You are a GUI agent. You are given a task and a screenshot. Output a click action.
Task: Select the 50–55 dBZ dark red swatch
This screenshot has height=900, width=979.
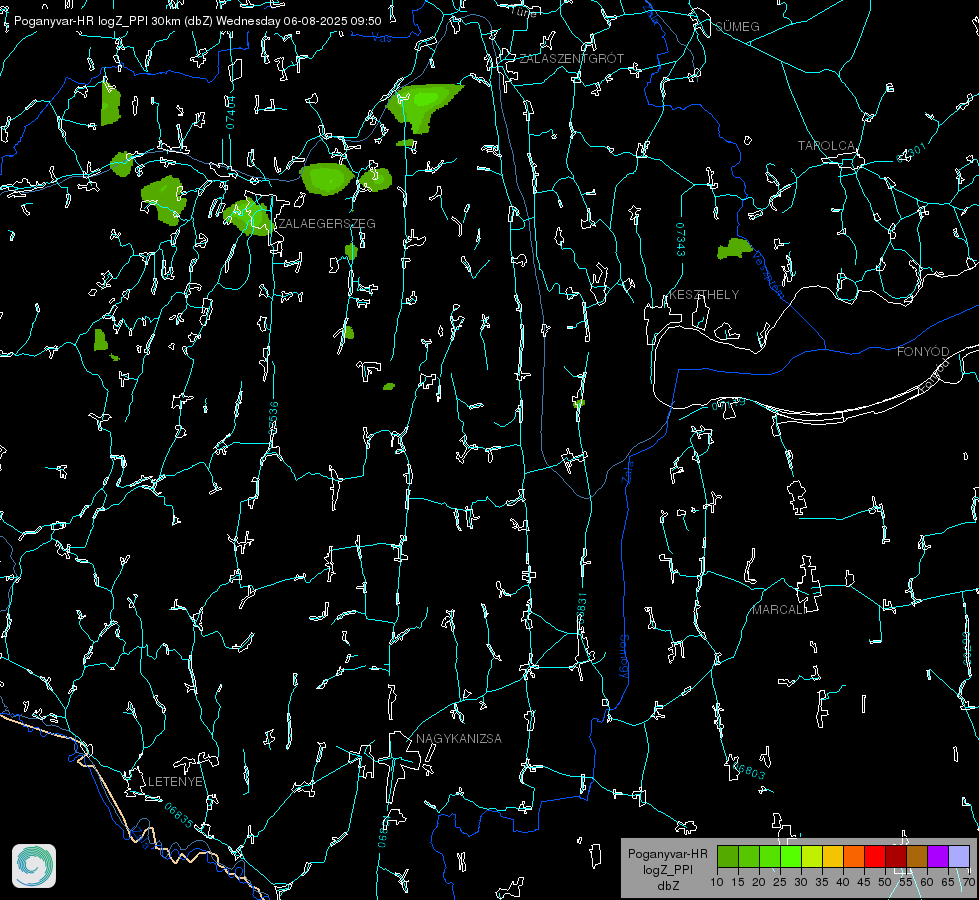[x=896, y=856]
